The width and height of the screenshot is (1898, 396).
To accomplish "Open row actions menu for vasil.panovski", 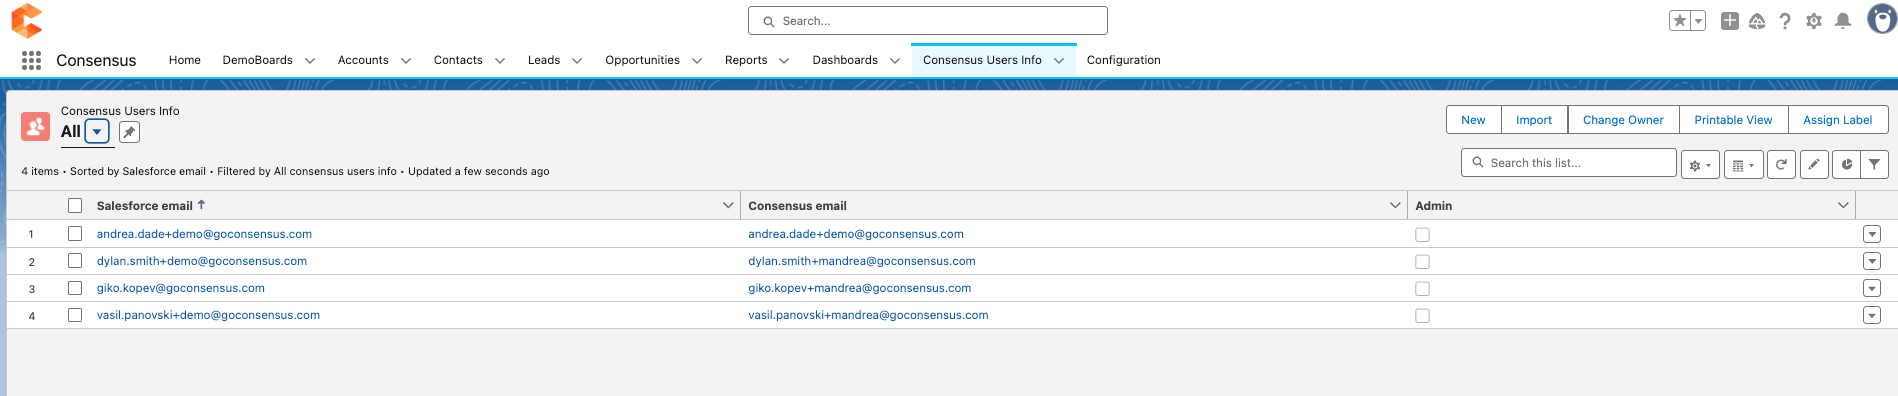I will pyautogui.click(x=1872, y=316).
